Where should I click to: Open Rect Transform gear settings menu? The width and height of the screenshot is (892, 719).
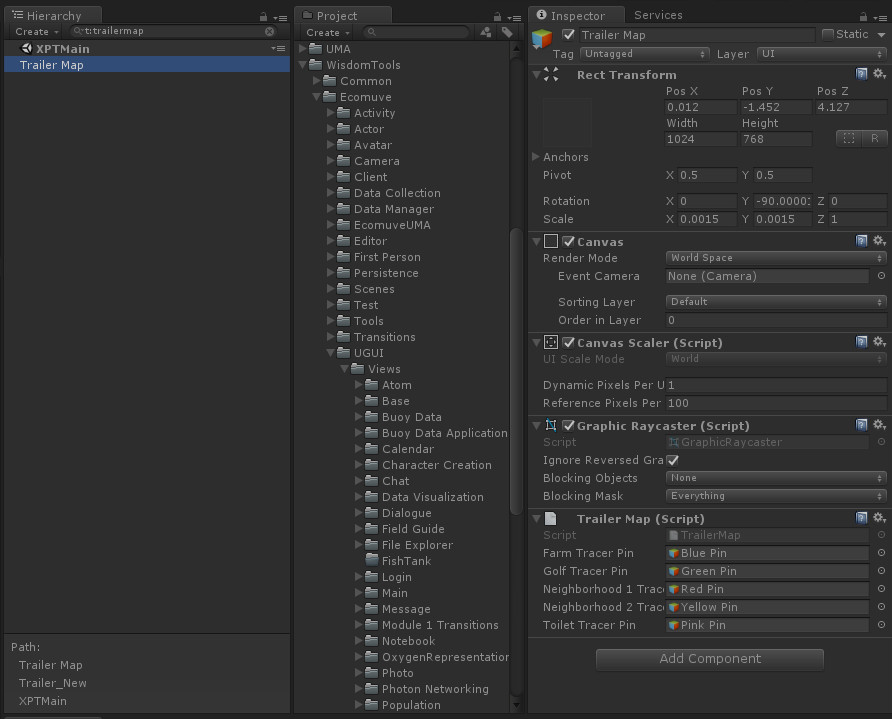coord(879,73)
